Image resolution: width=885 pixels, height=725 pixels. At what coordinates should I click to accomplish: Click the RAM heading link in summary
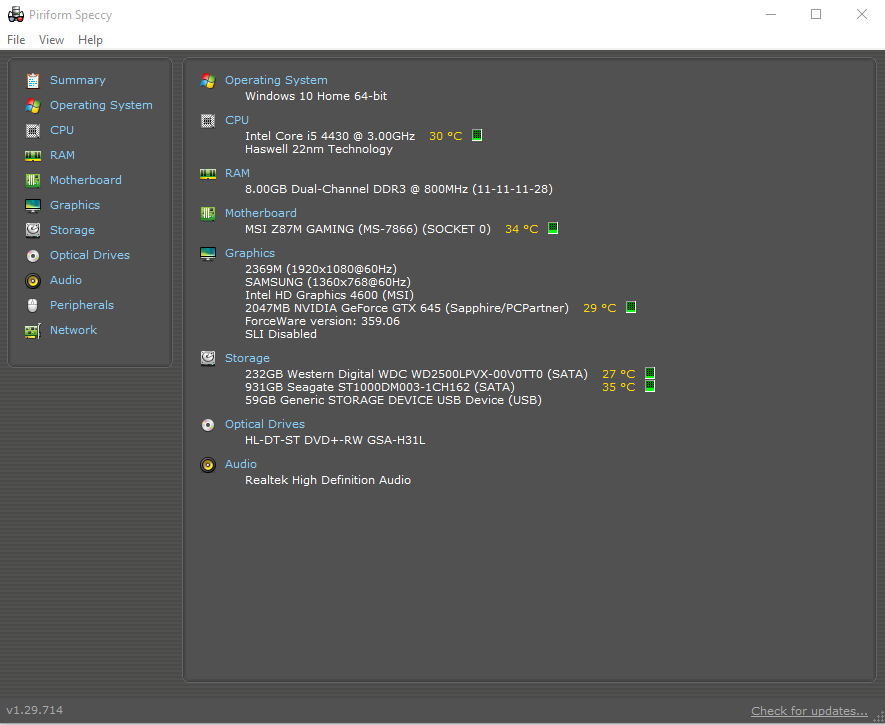click(237, 173)
